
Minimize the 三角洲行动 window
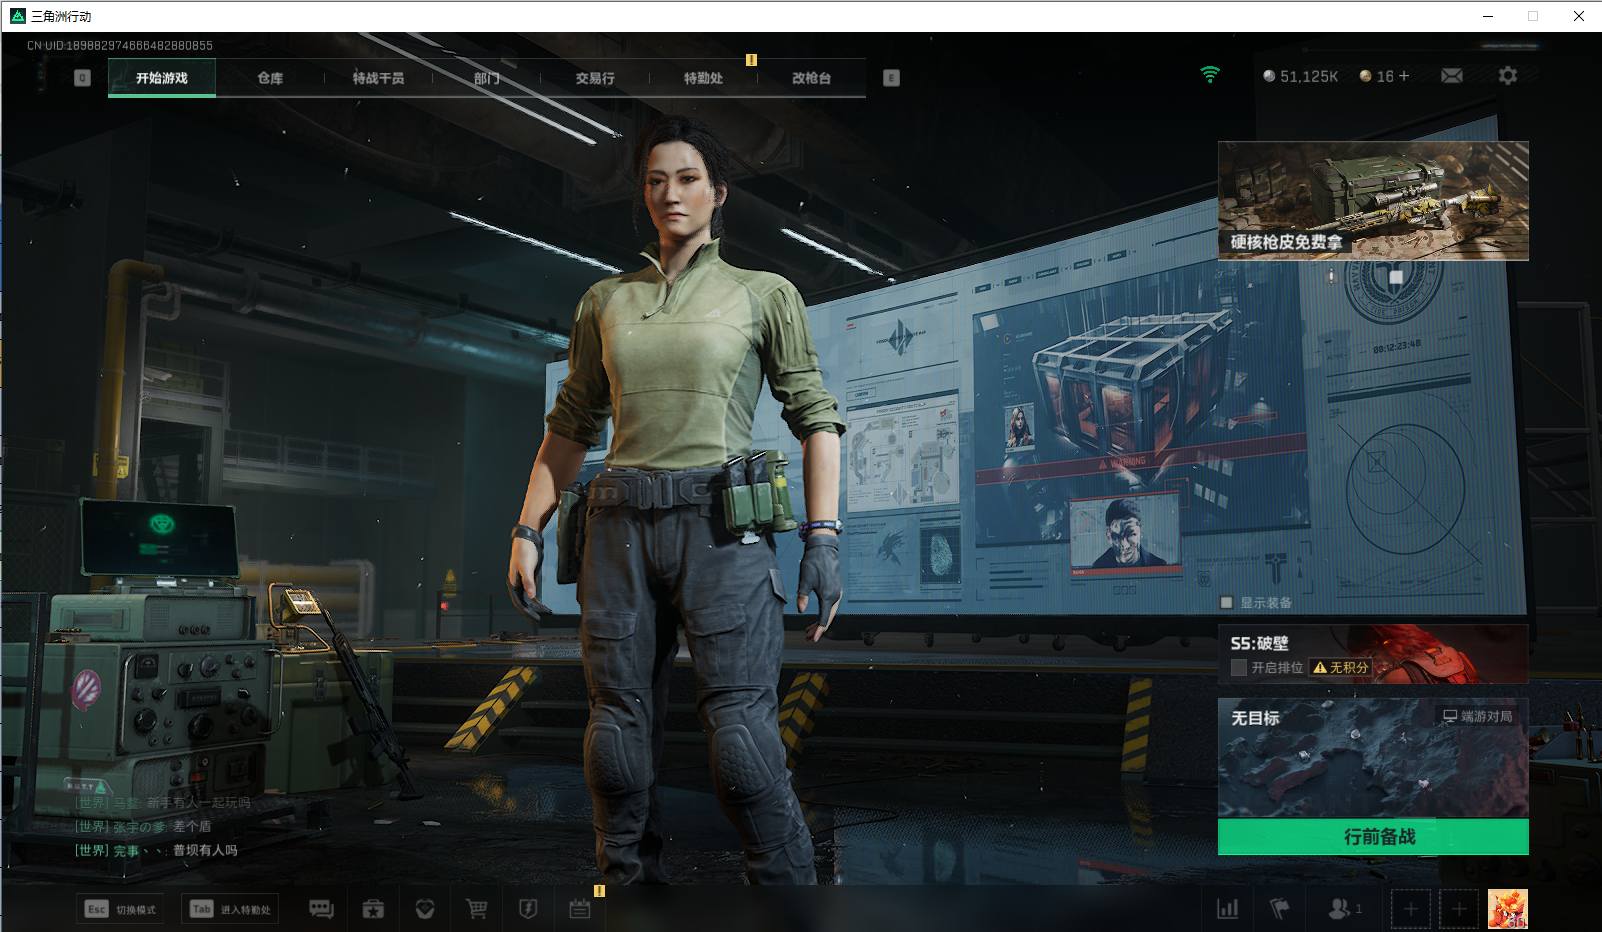click(x=1488, y=16)
